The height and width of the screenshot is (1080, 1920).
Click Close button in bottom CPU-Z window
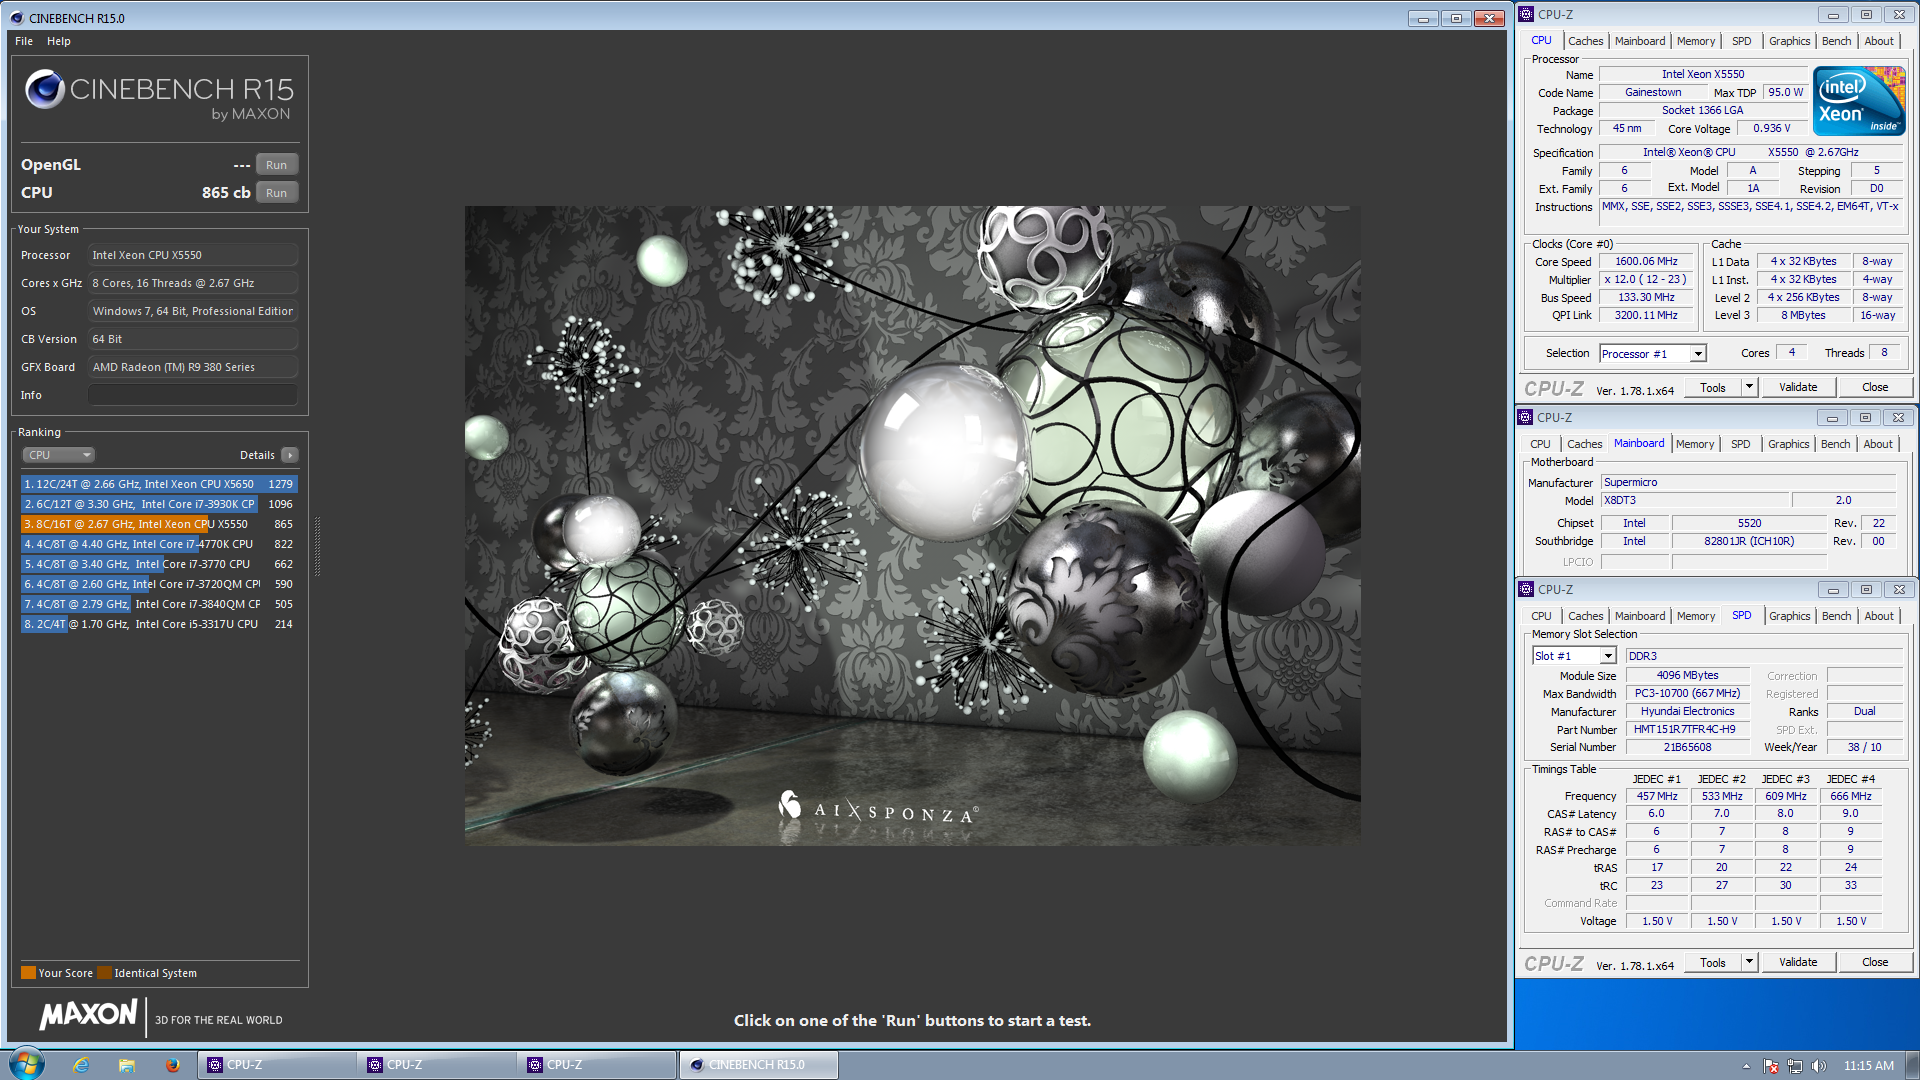tap(1875, 963)
